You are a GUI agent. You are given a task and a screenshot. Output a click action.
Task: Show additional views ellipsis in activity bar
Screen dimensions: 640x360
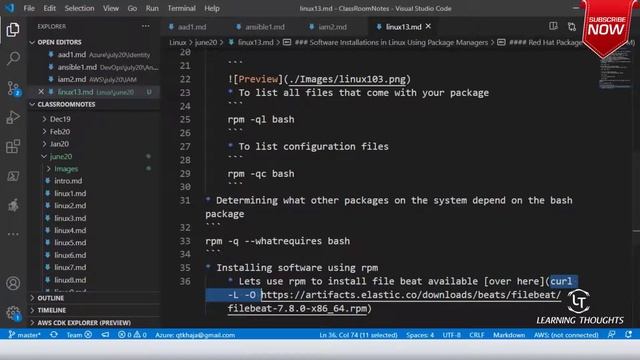[x=13, y=234]
